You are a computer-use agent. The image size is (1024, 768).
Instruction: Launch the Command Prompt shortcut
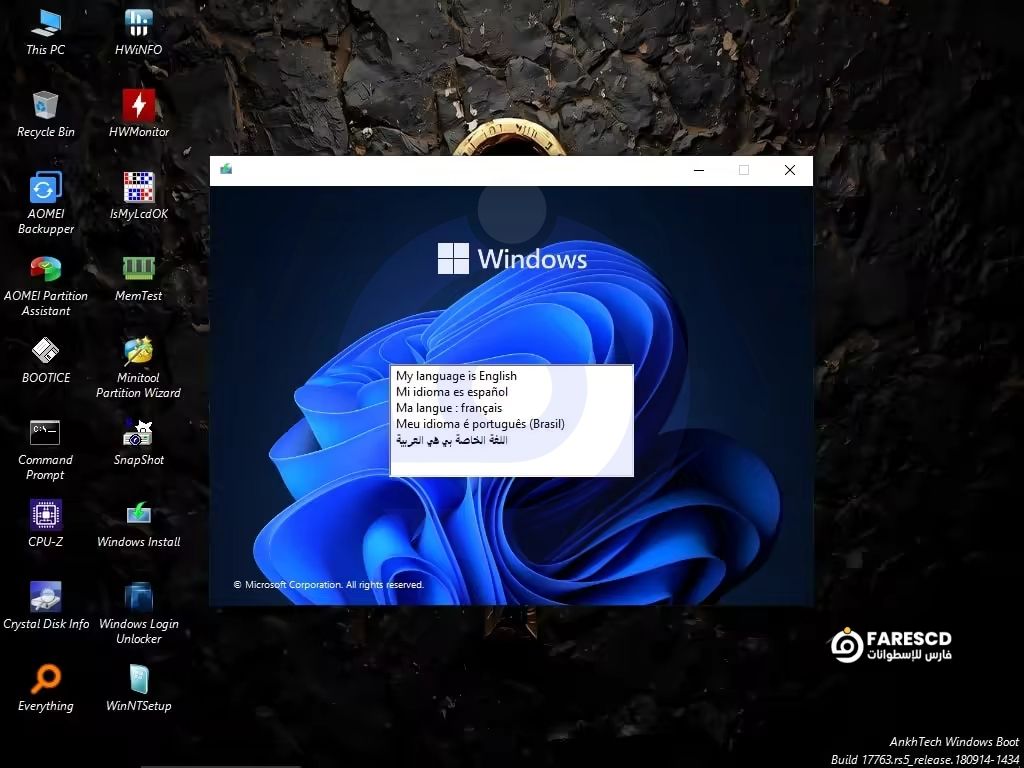click(x=45, y=433)
